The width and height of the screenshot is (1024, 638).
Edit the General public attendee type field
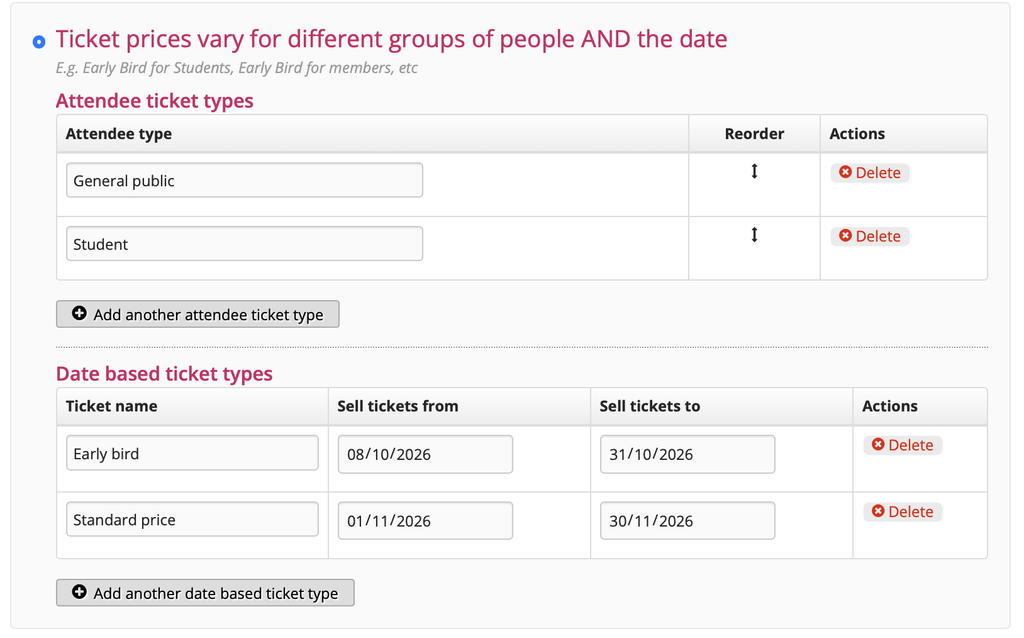[244, 180]
